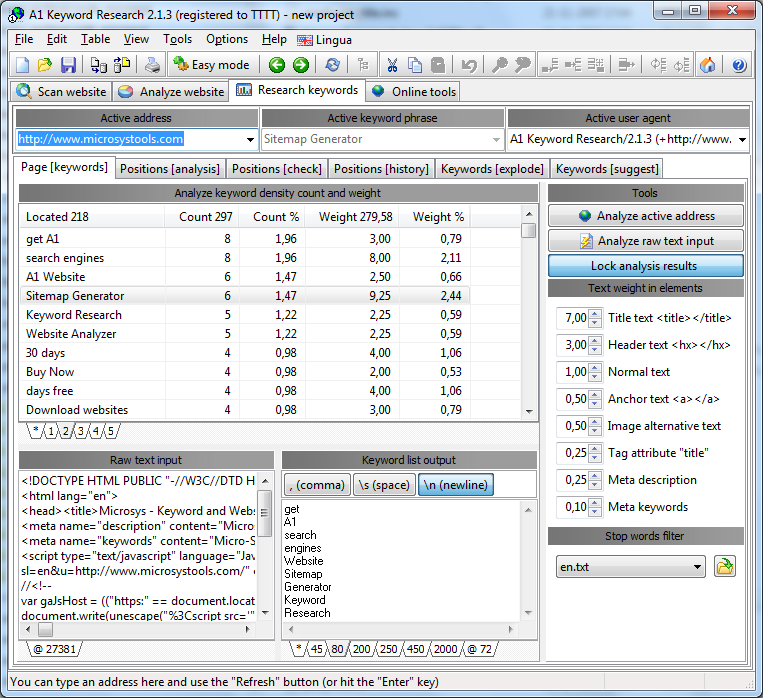Select word-count filter tab 3
The image size is (763, 698).
81,431
